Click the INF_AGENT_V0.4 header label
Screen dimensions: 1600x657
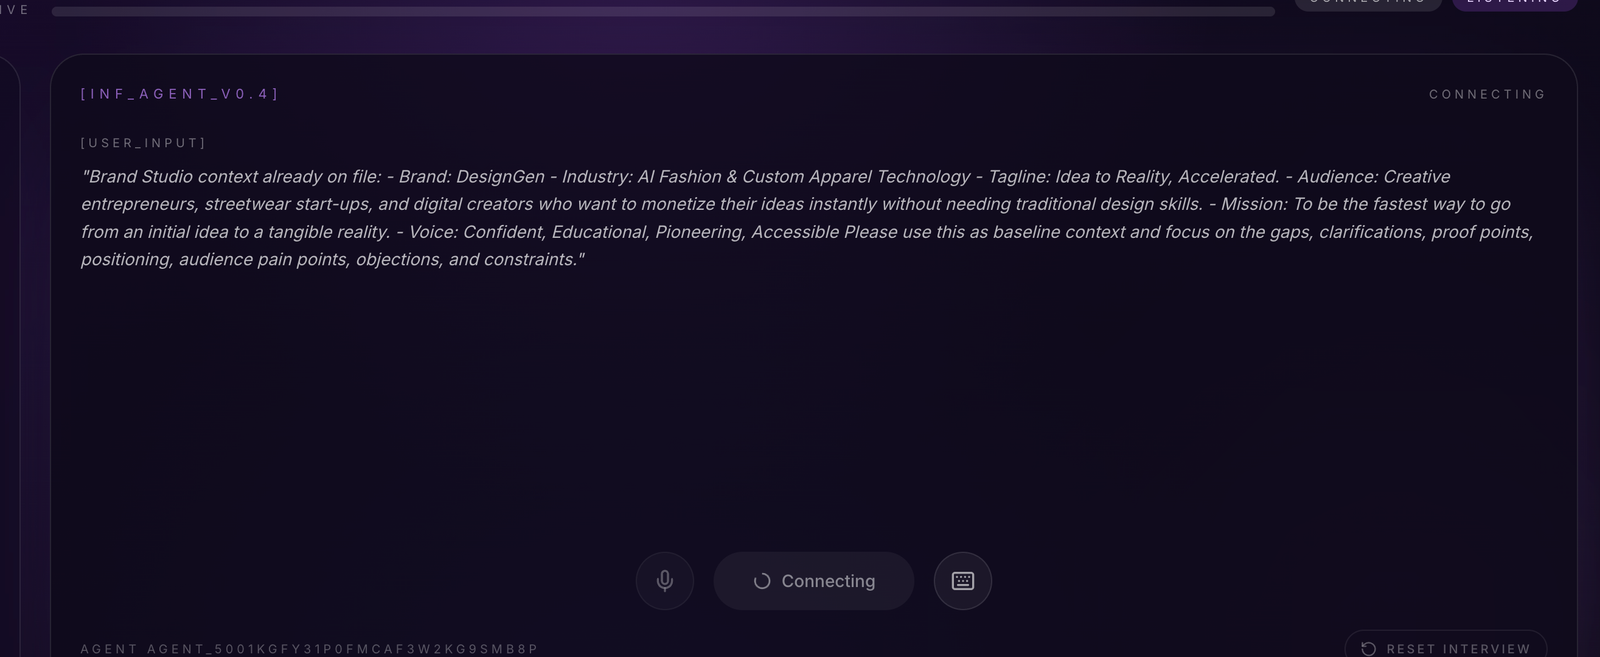pos(180,94)
